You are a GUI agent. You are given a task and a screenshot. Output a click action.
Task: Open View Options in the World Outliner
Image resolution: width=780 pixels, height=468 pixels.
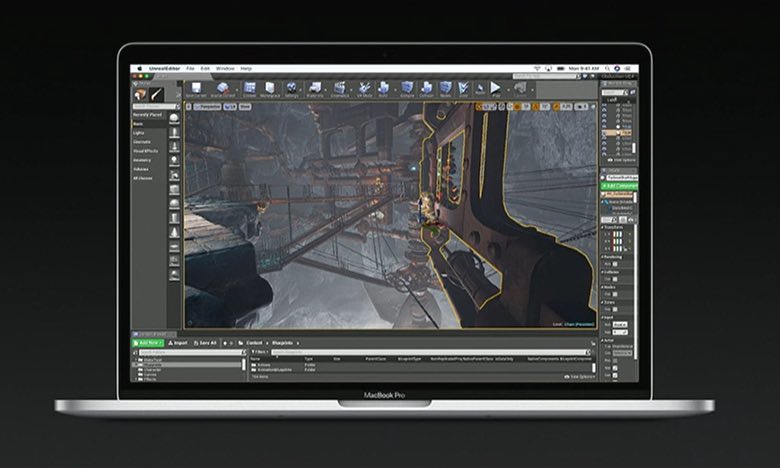(x=621, y=160)
